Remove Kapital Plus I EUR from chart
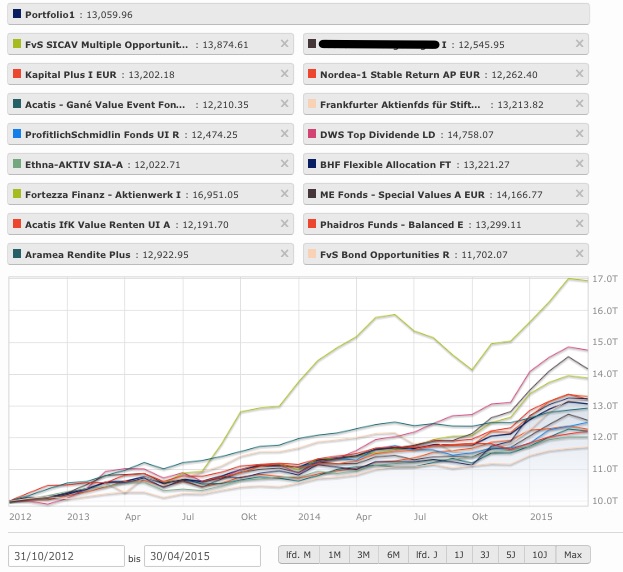This screenshot has height=572, width=623. (284, 74)
